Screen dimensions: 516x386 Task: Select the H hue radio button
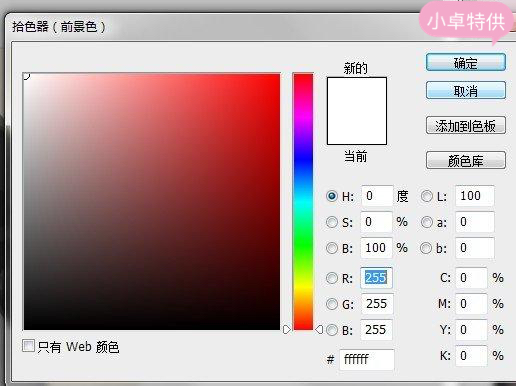pyautogui.click(x=332, y=196)
